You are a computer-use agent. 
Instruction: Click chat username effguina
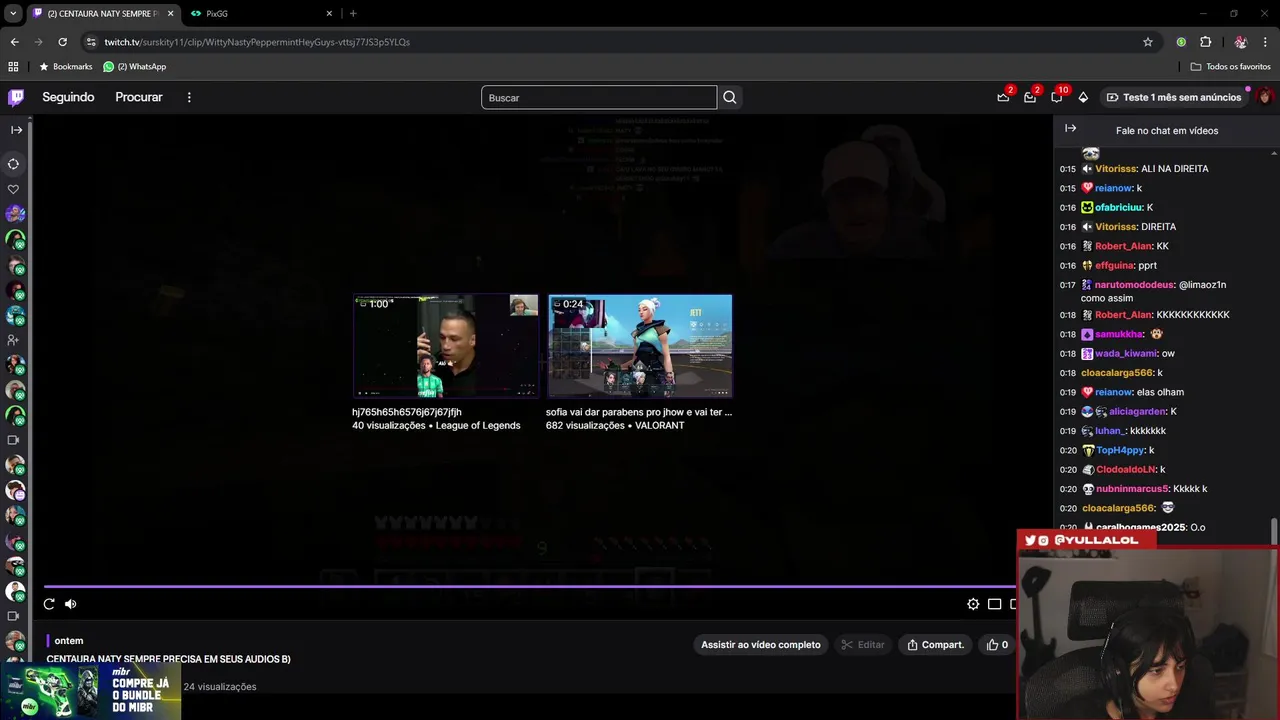(1115, 266)
